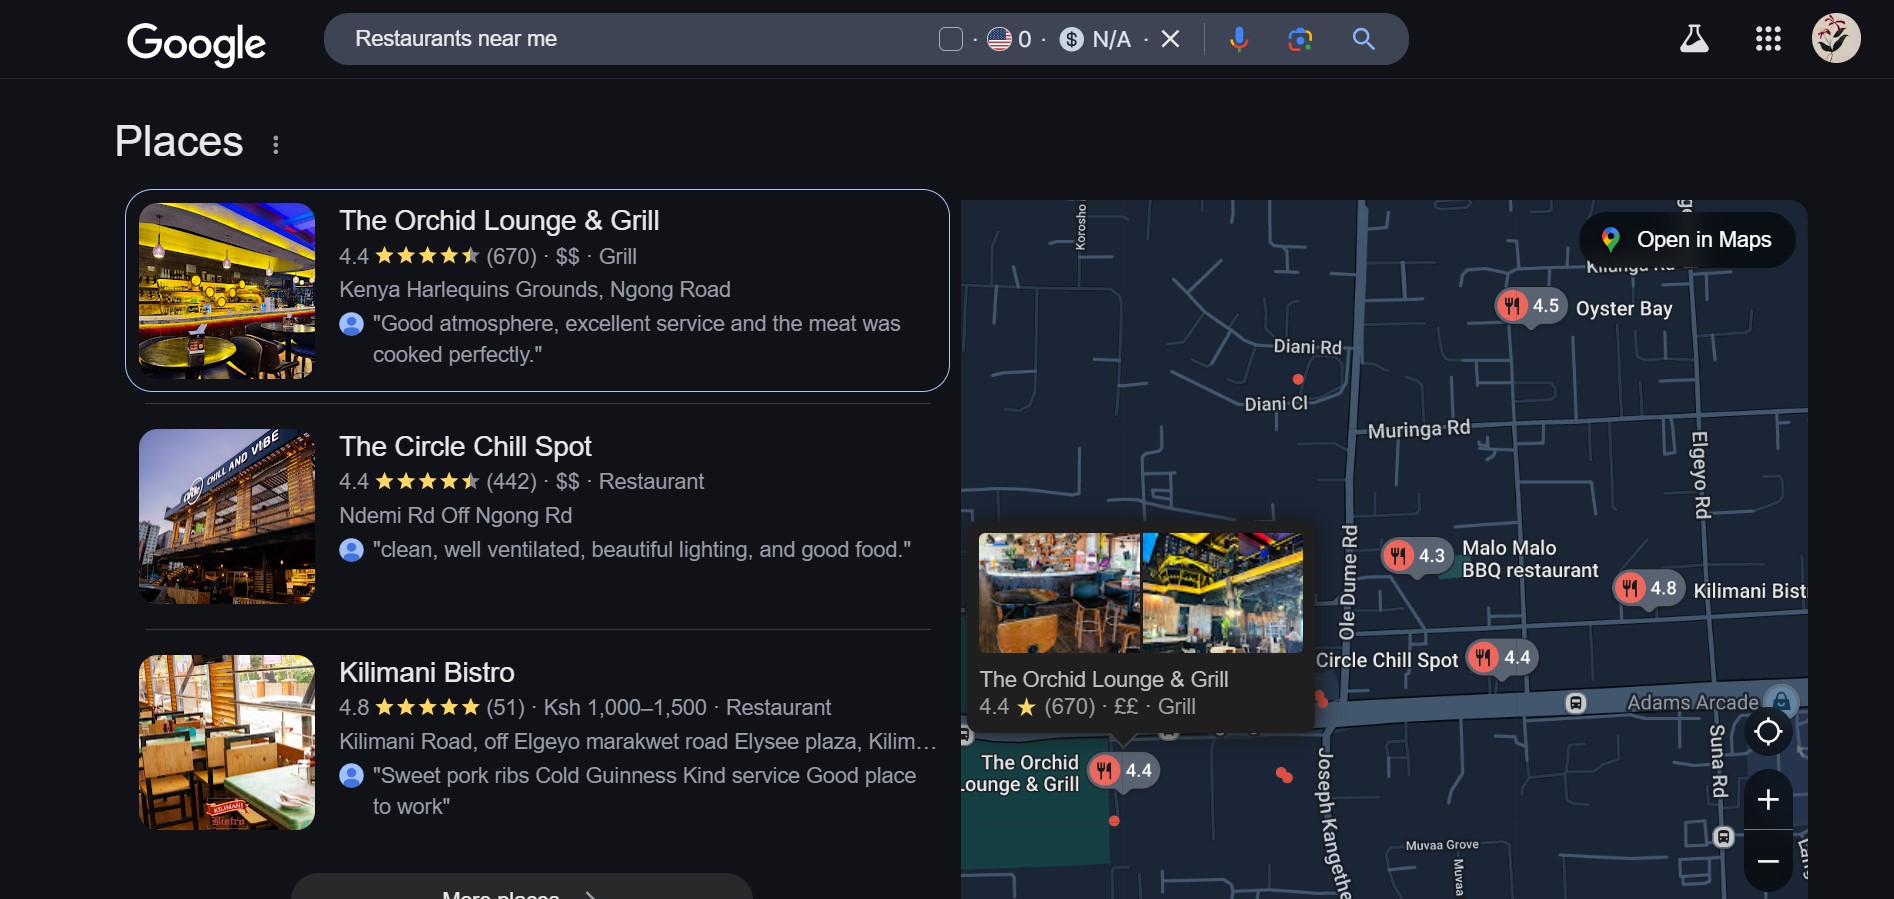Click Open in Maps button
The width and height of the screenshot is (1894, 899).
point(1687,240)
